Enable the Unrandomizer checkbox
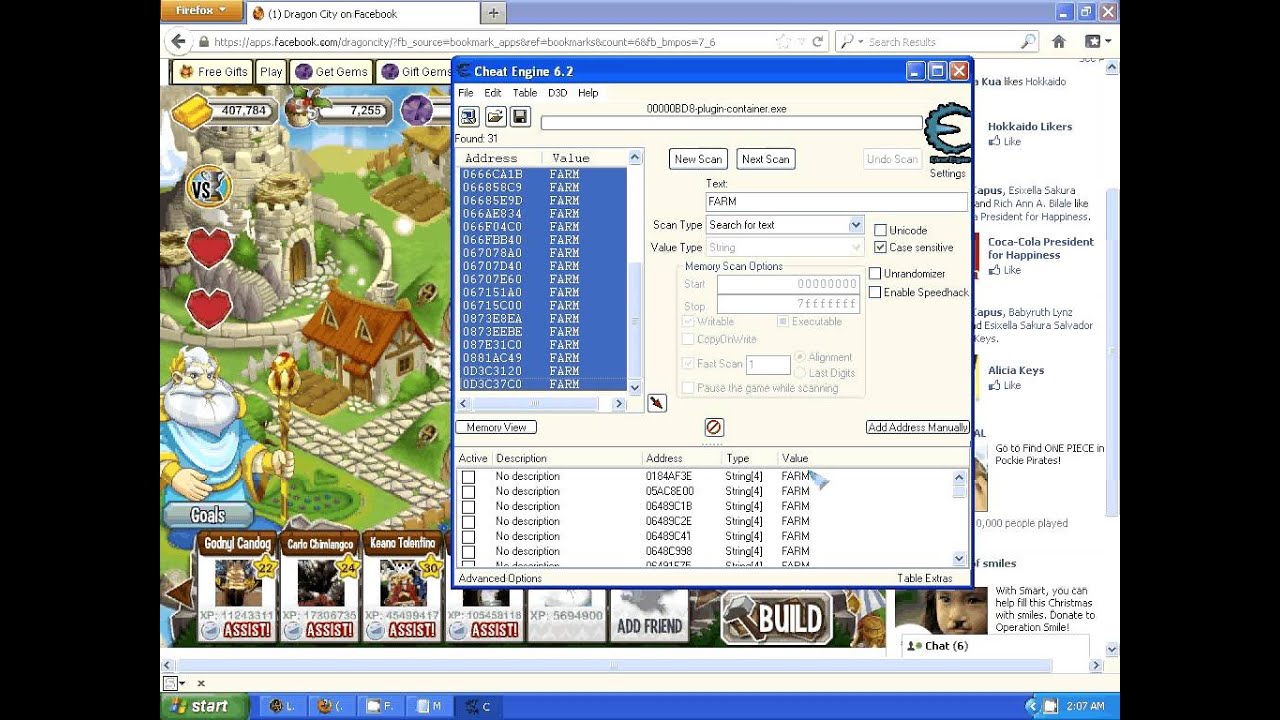1280x720 pixels. (x=875, y=273)
